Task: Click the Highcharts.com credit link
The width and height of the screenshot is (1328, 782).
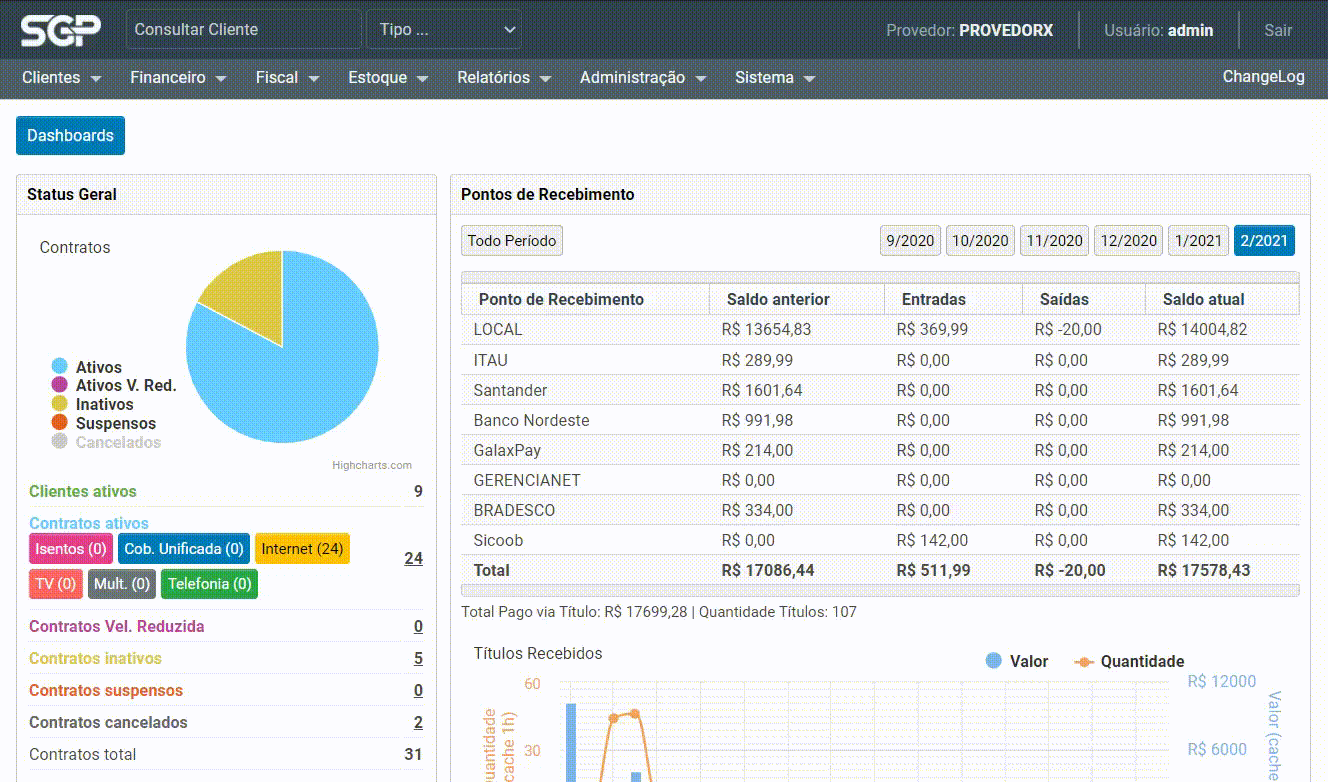Action: pyautogui.click(x=372, y=465)
